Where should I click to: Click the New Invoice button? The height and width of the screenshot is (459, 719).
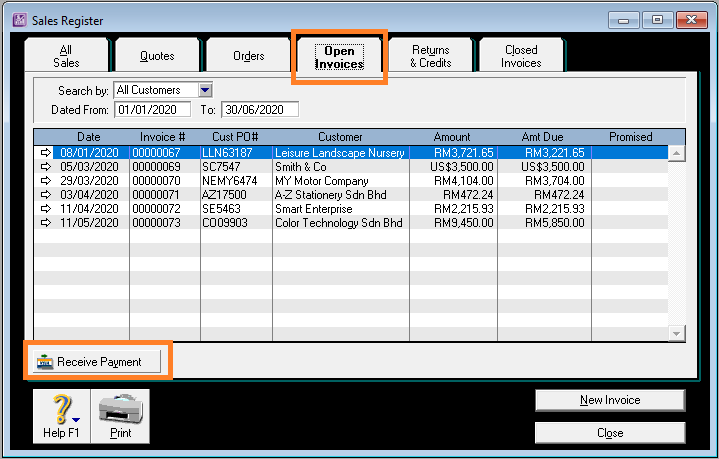[x=610, y=400]
